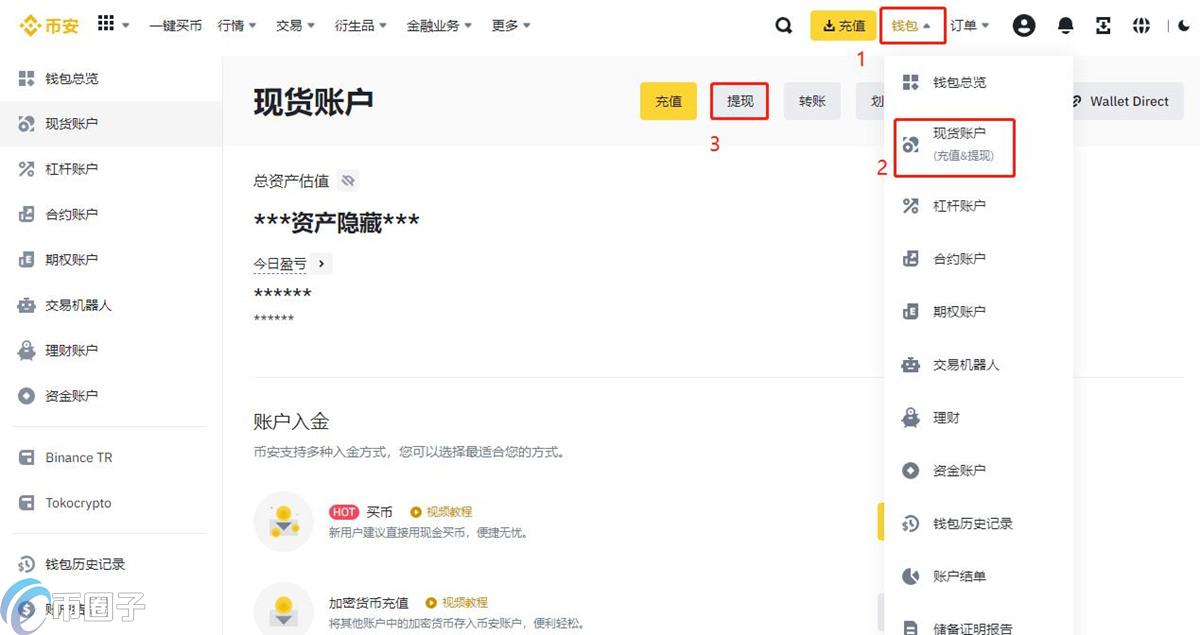Viewport: 1200px width, 635px height.
Task: Click the desktop app download icon
Action: coord(1102,25)
